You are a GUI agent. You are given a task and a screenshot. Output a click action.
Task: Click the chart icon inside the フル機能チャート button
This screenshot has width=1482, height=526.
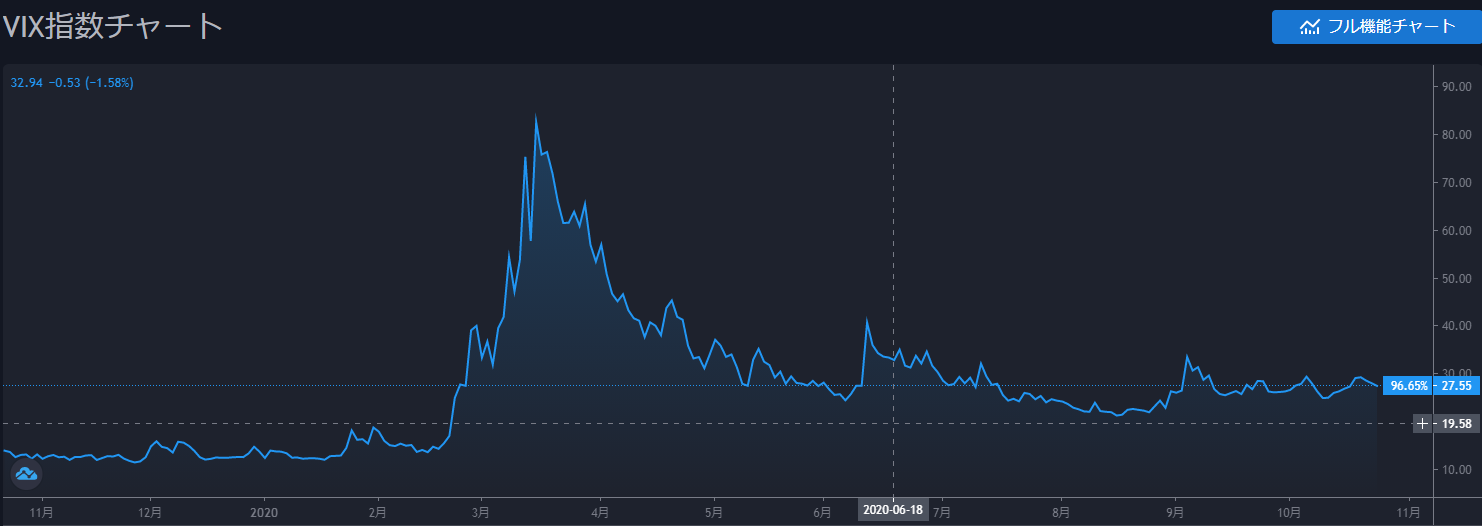(x=1309, y=27)
